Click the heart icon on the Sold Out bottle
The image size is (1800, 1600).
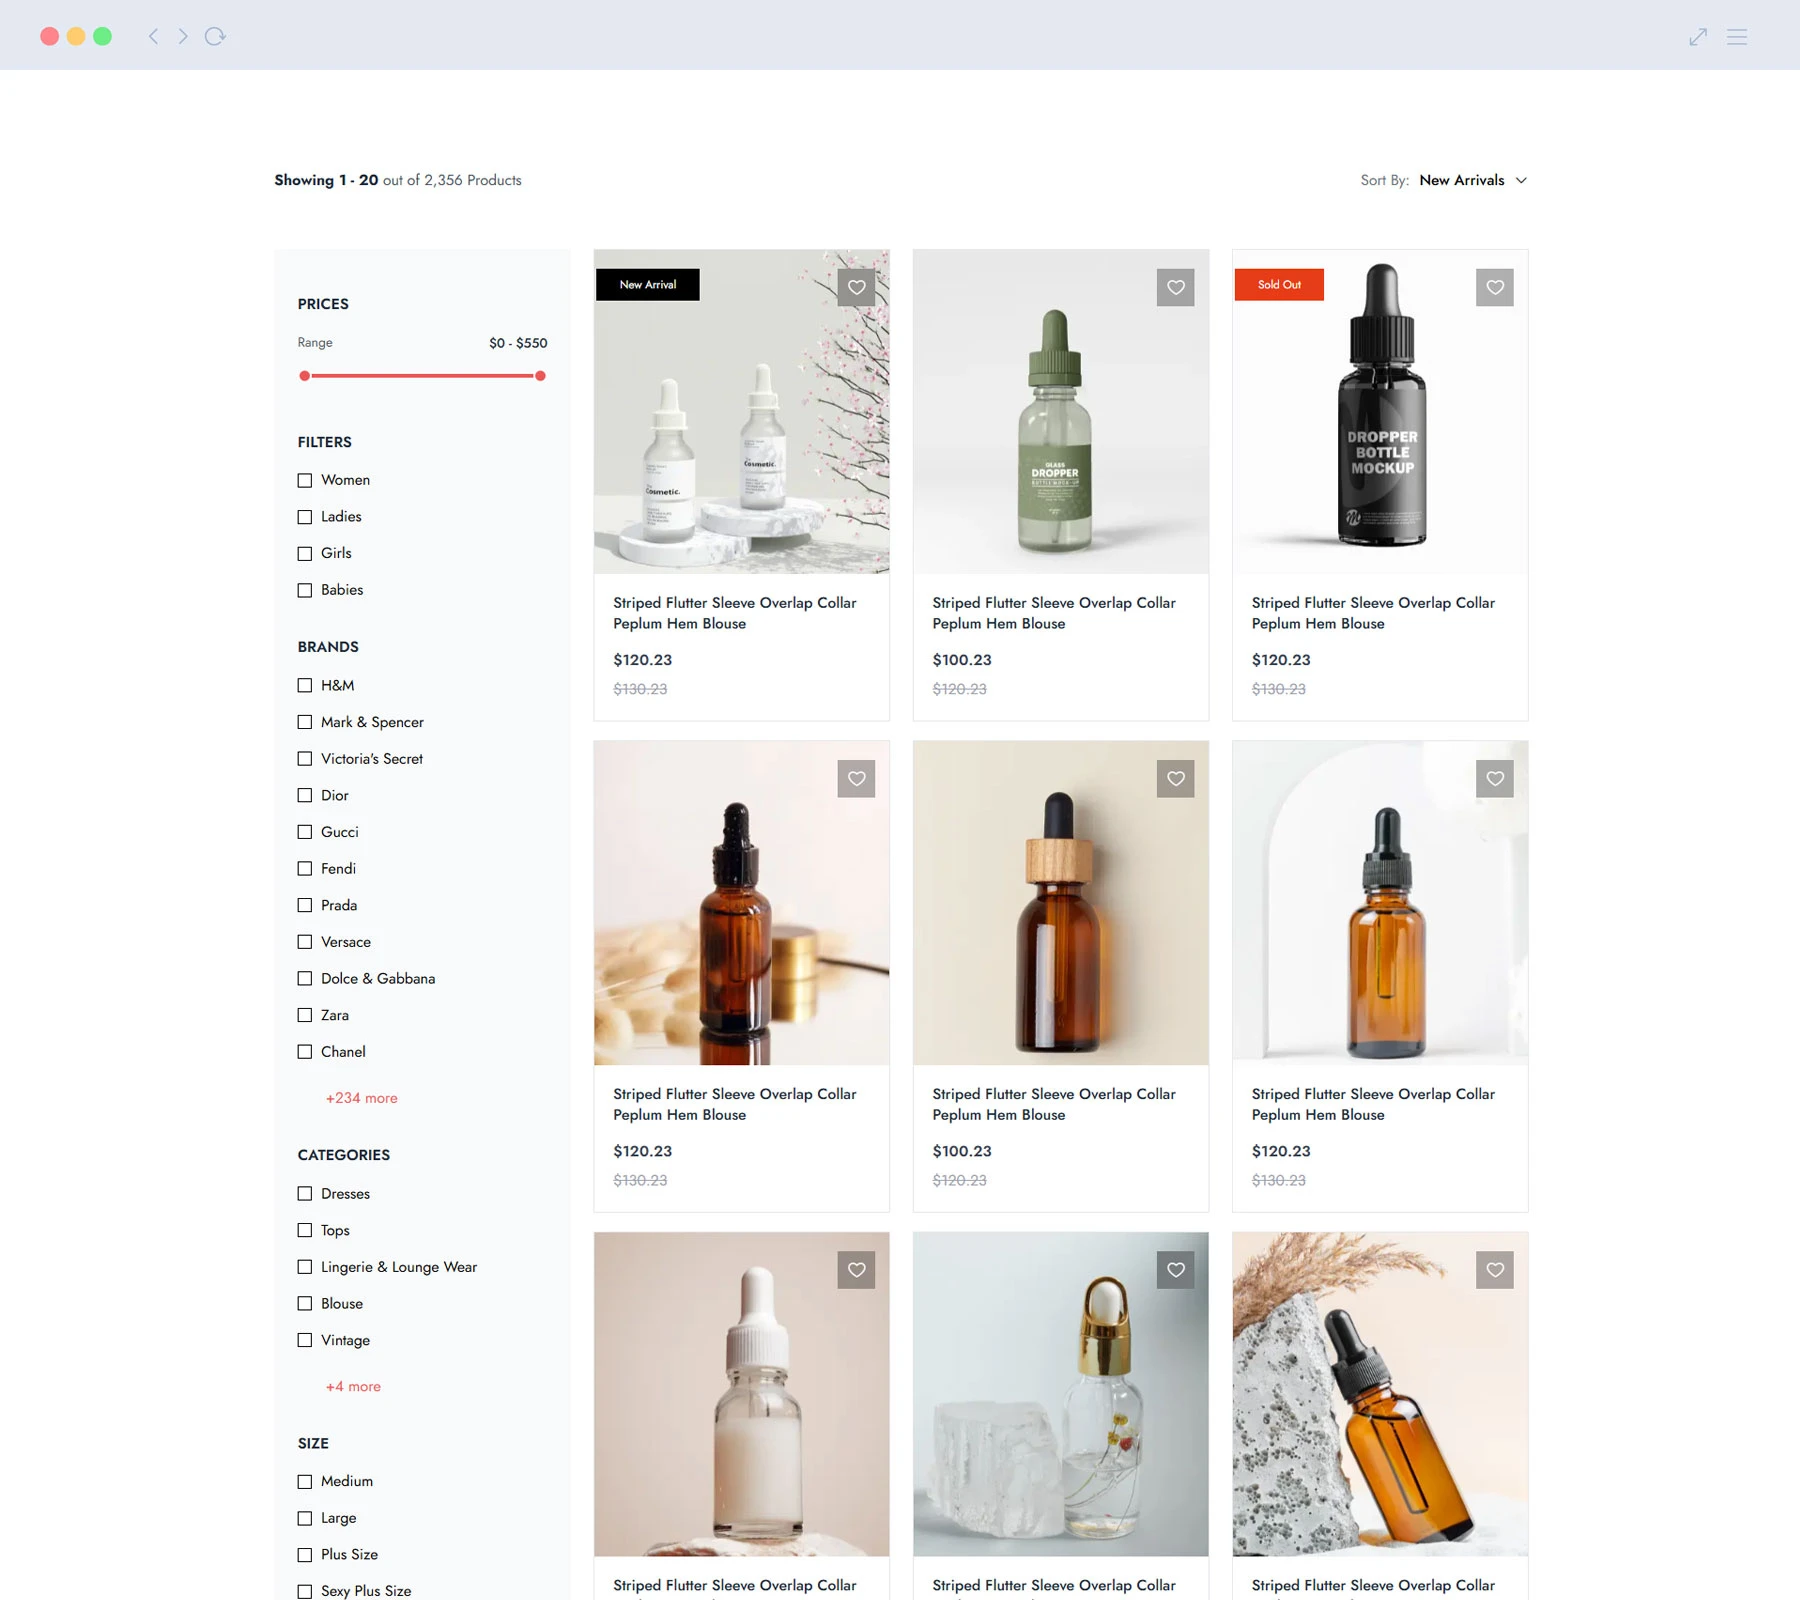[x=1494, y=287]
